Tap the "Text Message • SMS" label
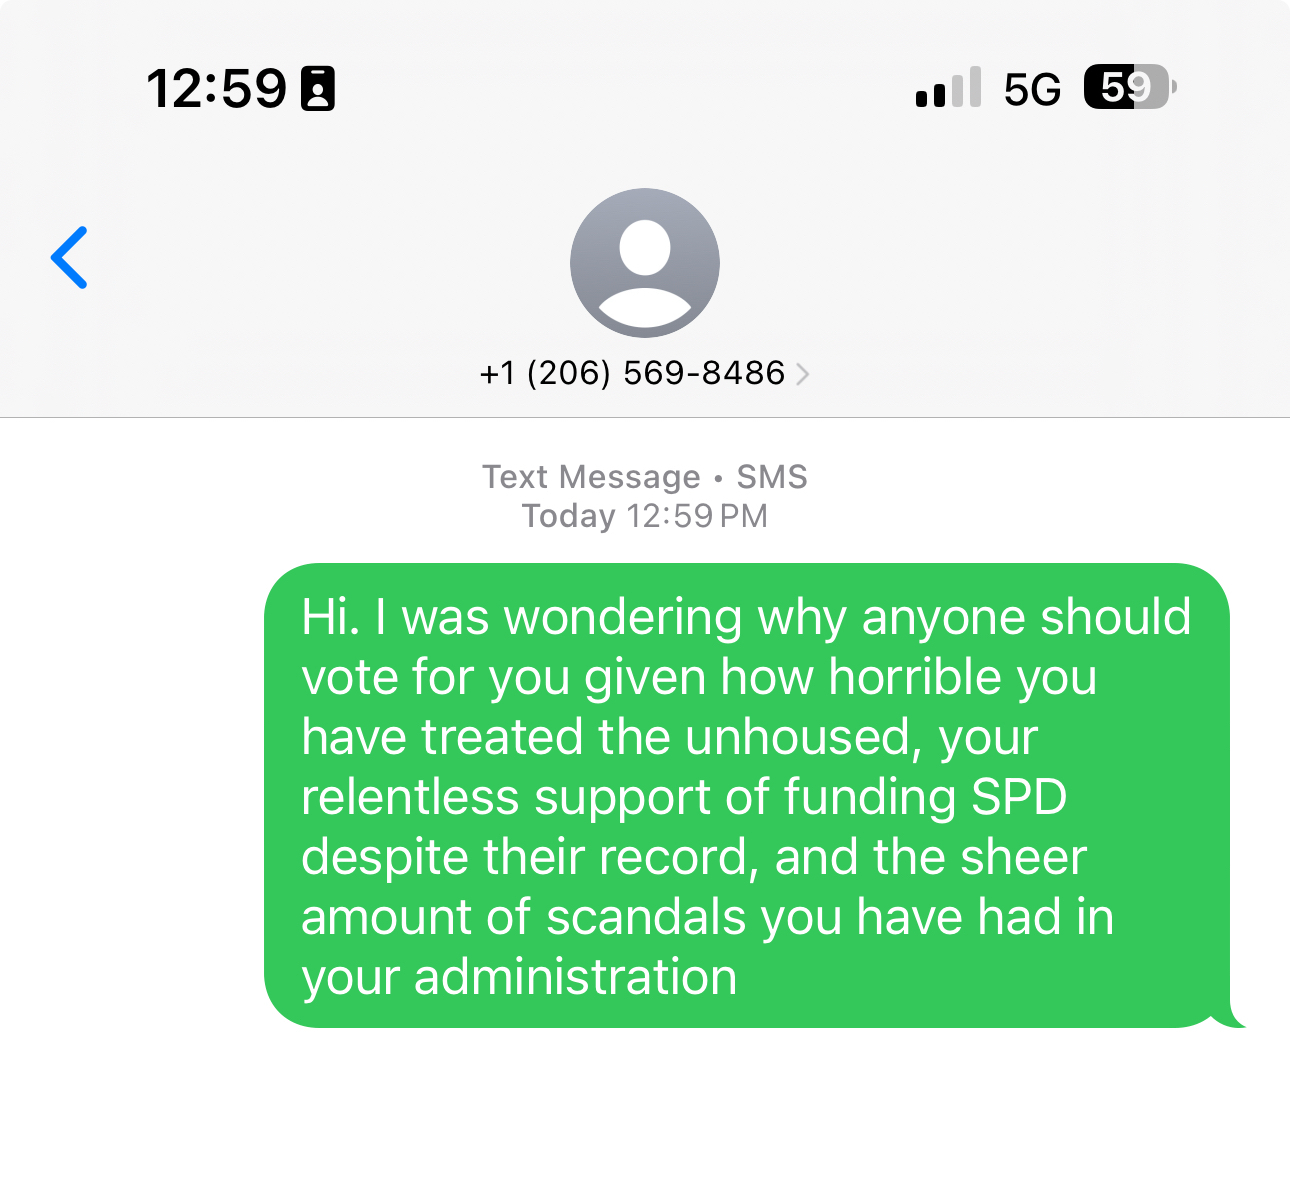Screen dimensions: 1290x1193 pyautogui.click(x=645, y=477)
